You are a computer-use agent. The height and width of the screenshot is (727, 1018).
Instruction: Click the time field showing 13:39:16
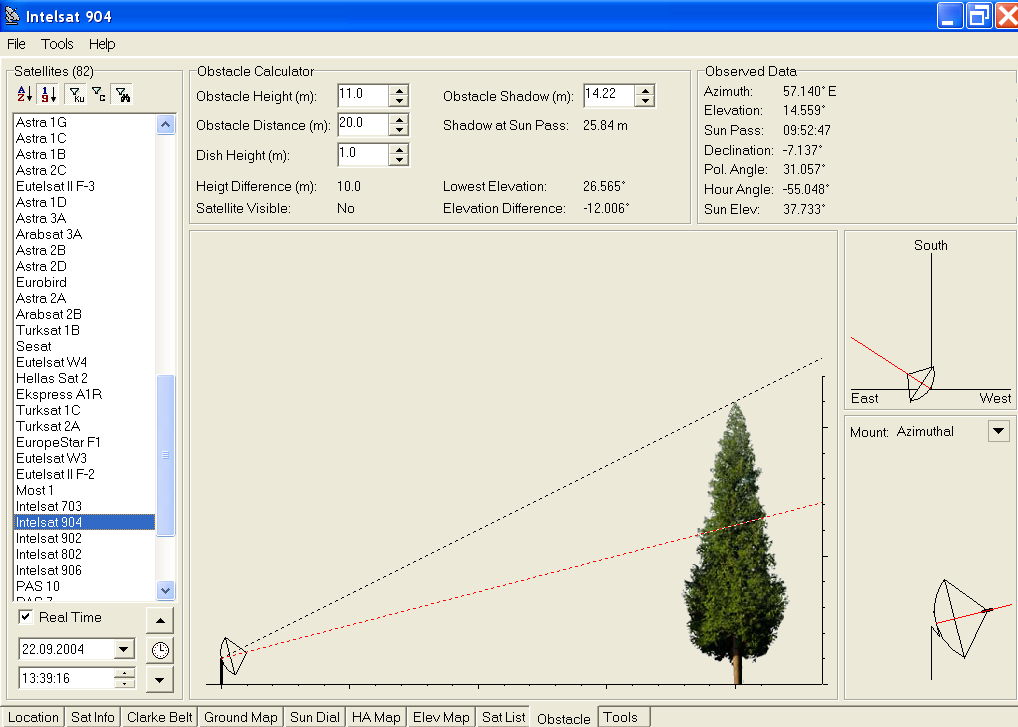tap(66, 678)
